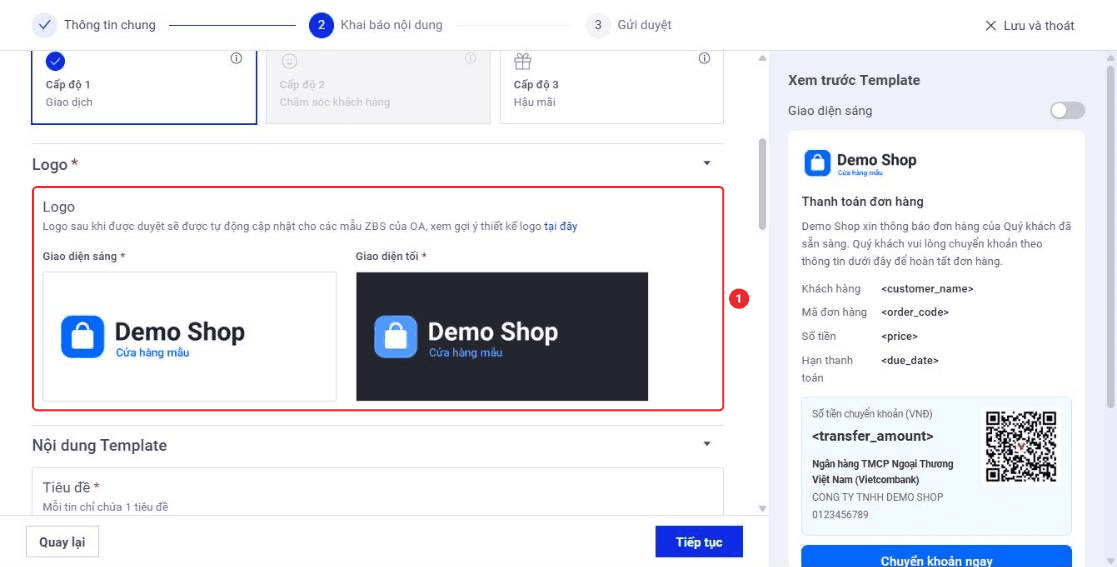Image resolution: width=1117 pixels, height=567 pixels.
Task: Click the gift icon of Cấp độ 3
Action: (x=523, y=61)
